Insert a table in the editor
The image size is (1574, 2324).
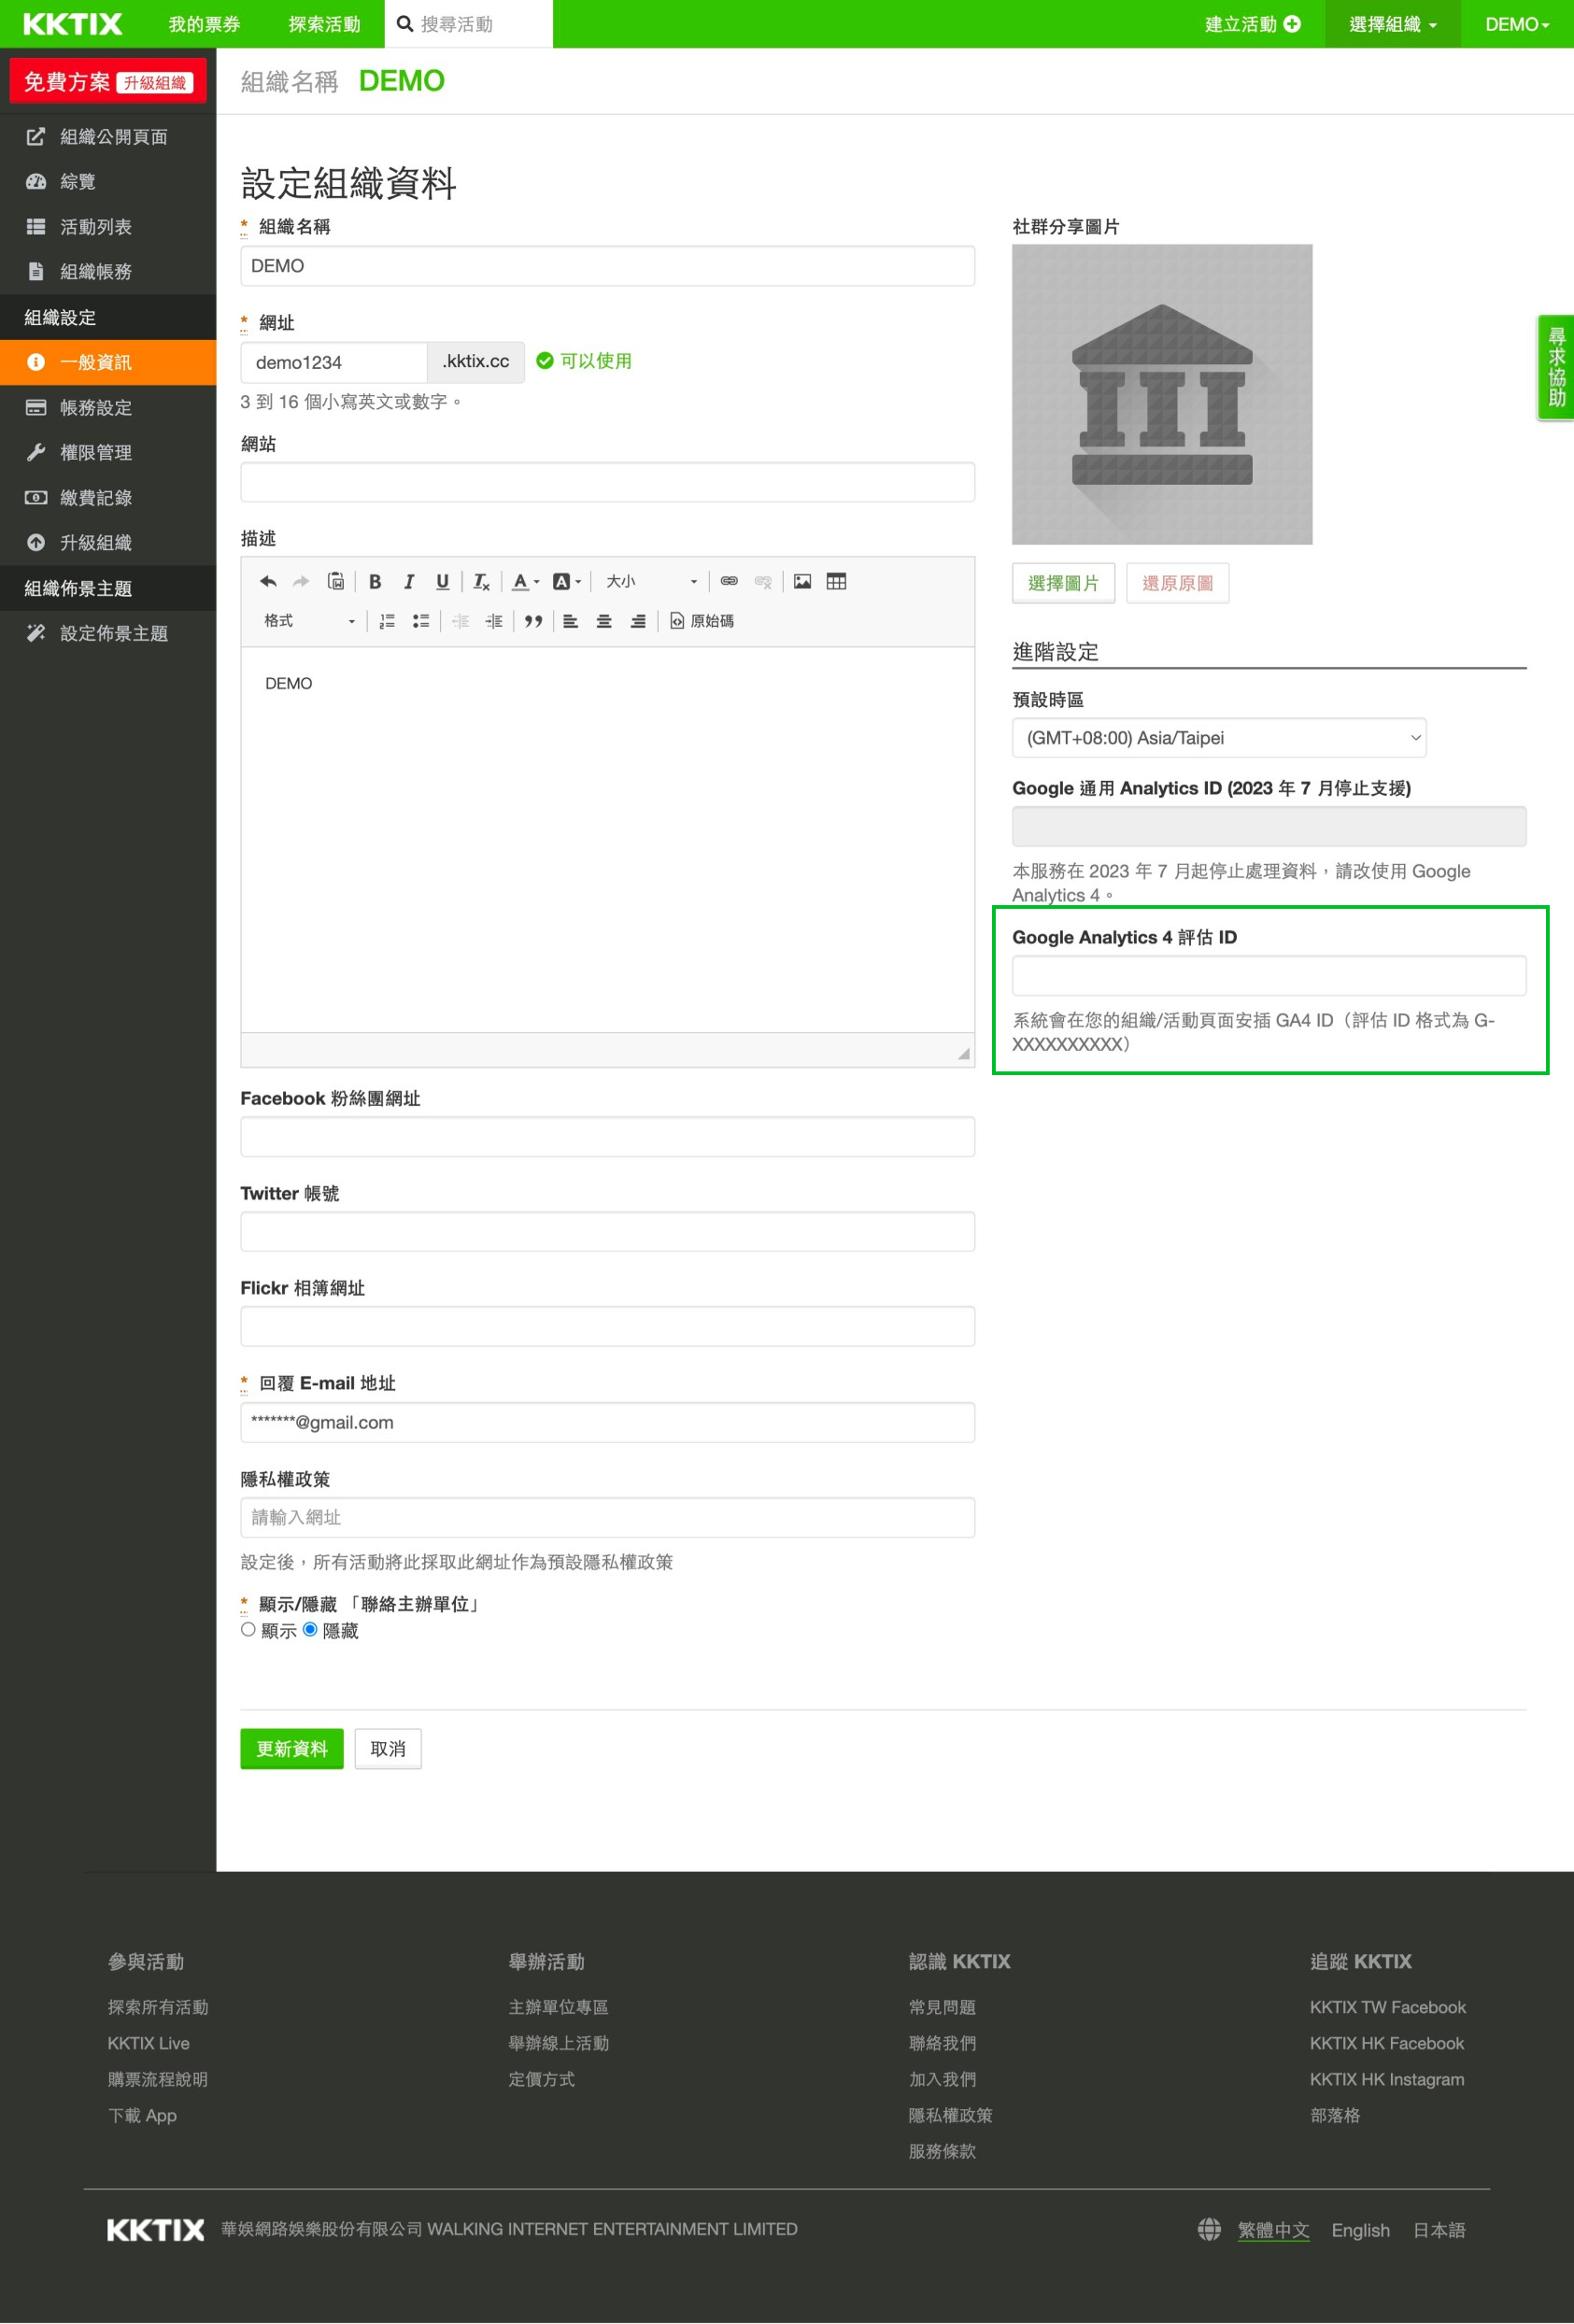tap(836, 581)
